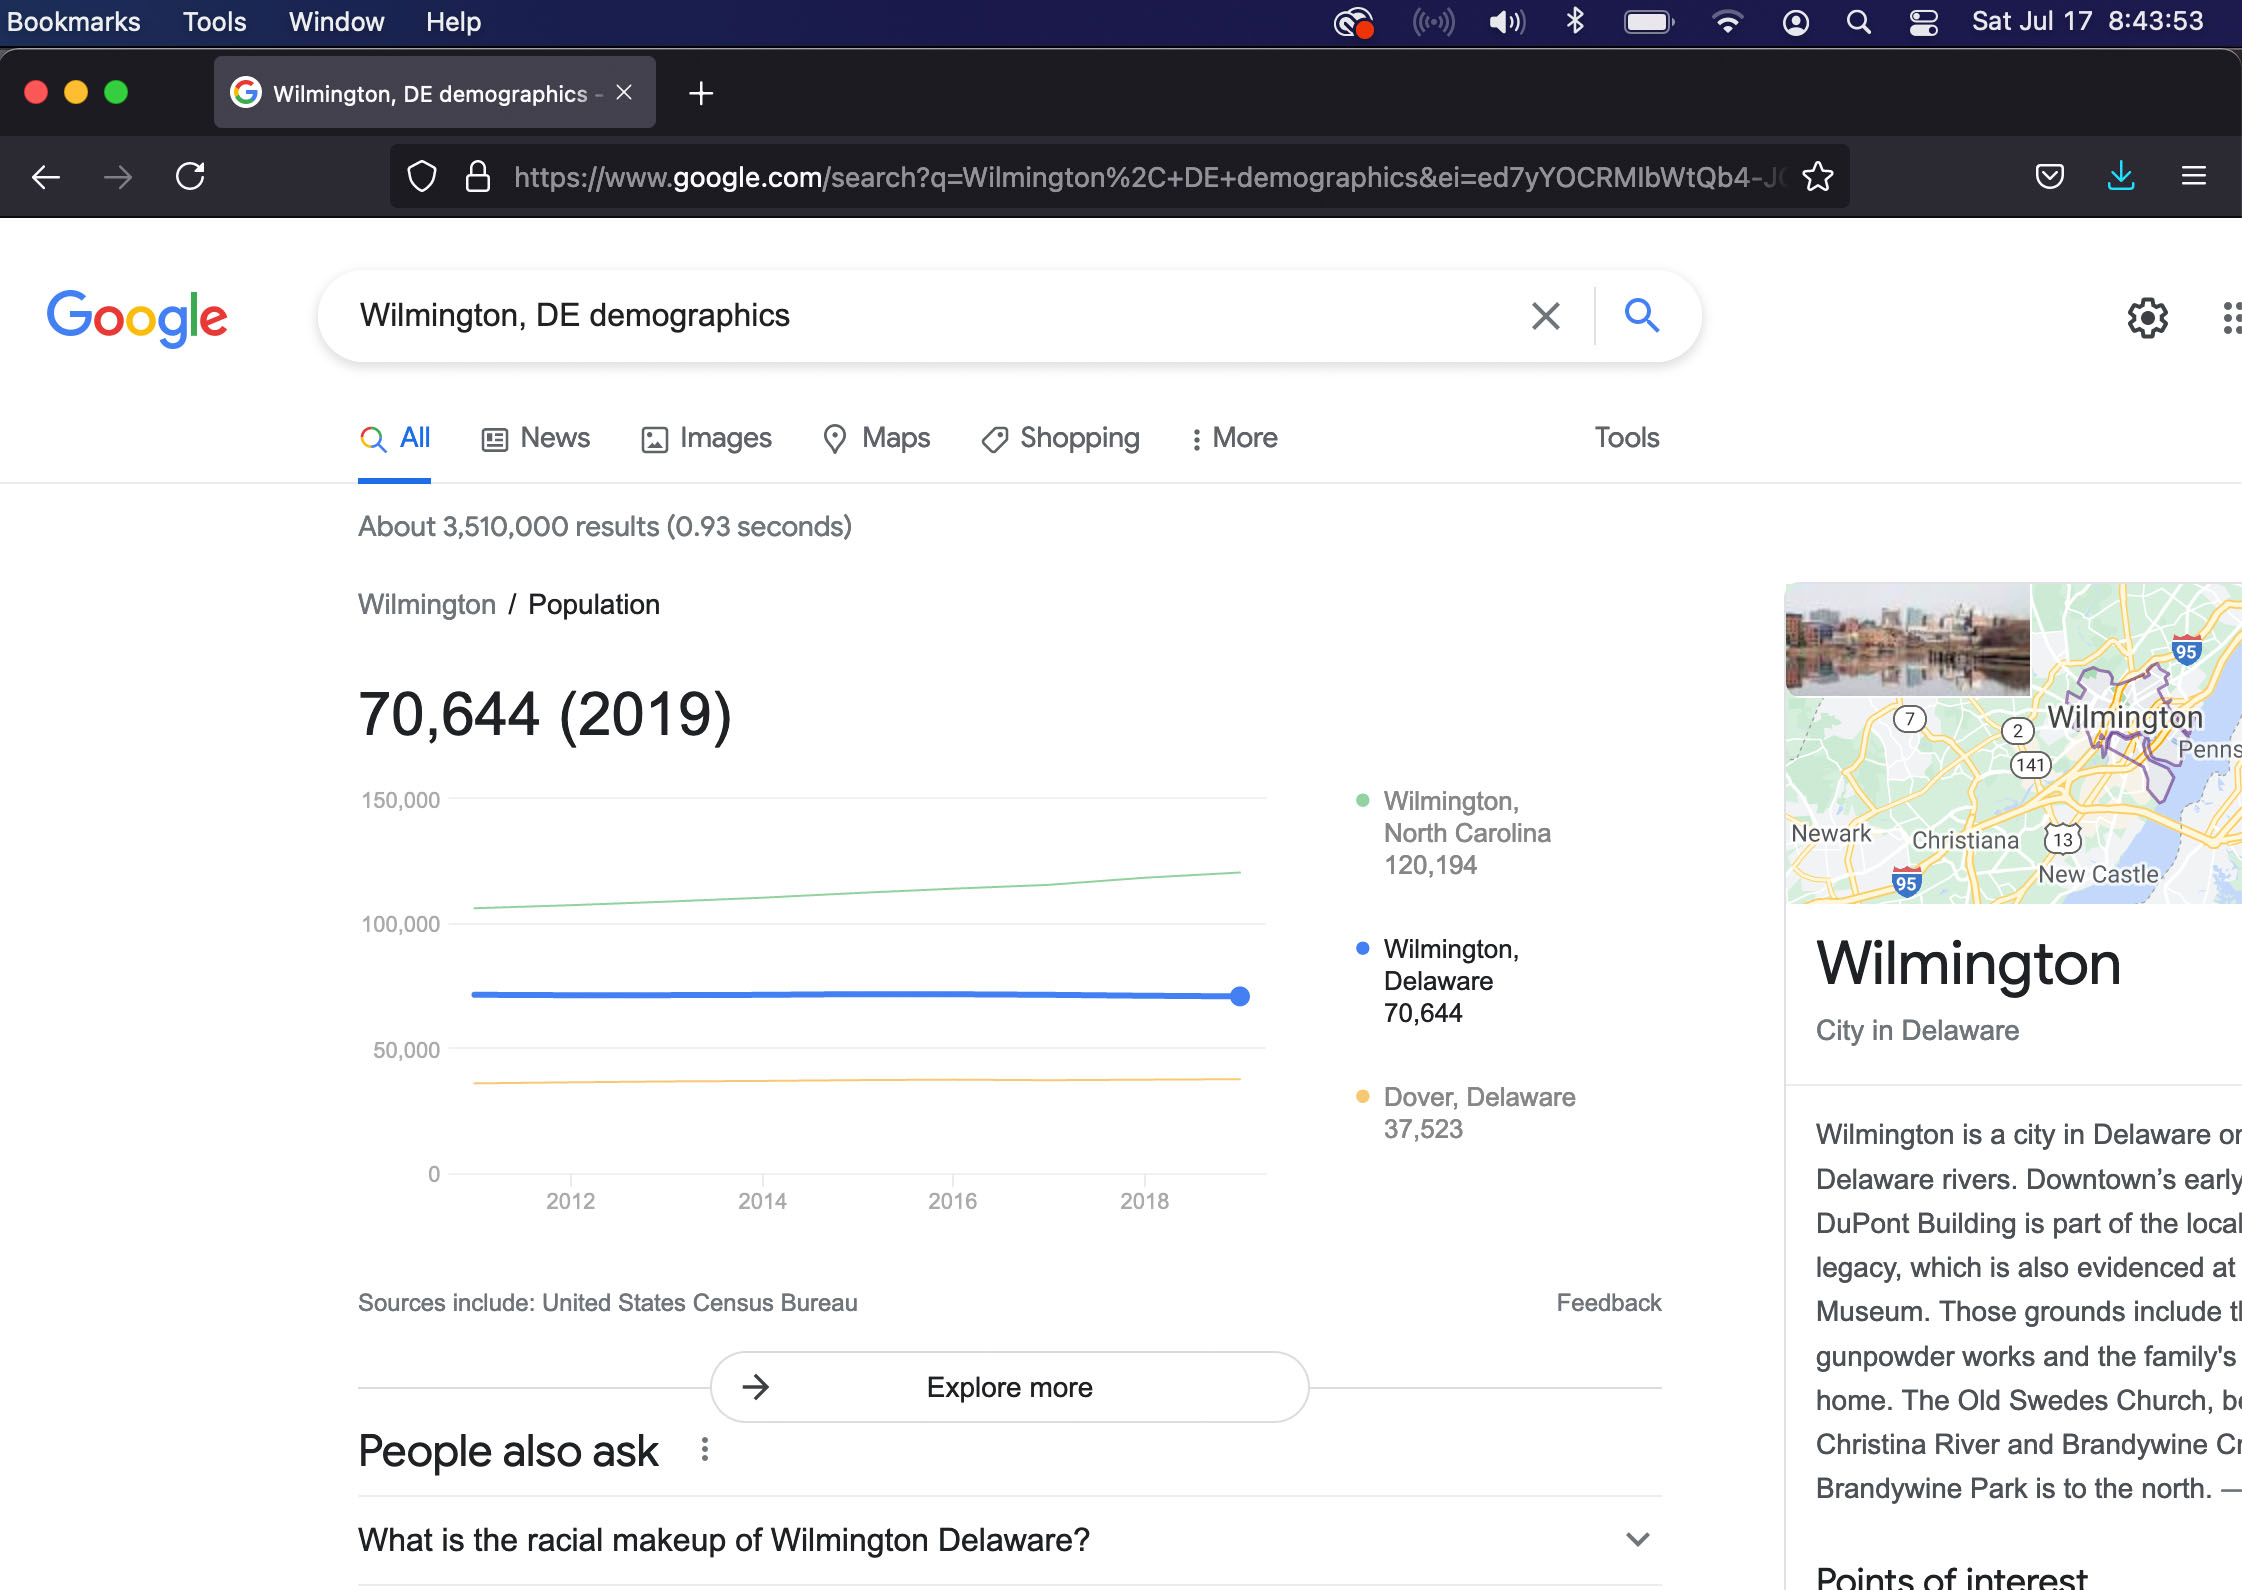Open Google settings gear
The height and width of the screenshot is (1590, 2242).
coord(2147,318)
